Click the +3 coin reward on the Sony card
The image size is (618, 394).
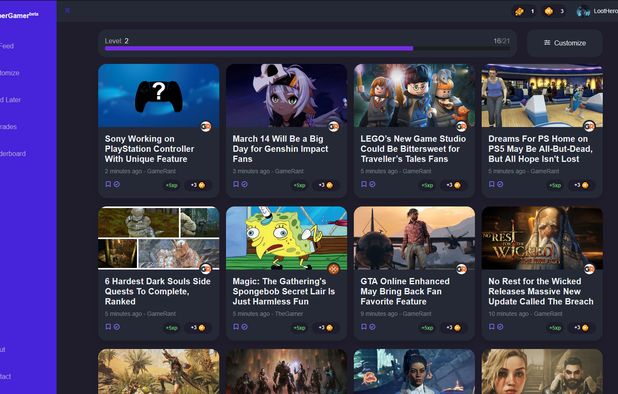[x=198, y=185]
